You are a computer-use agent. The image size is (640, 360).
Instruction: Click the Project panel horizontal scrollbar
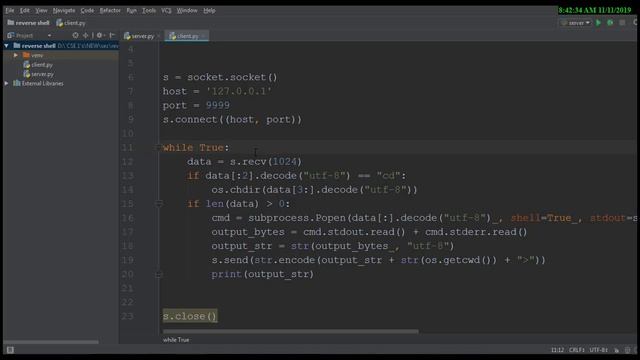tap(51, 342)
